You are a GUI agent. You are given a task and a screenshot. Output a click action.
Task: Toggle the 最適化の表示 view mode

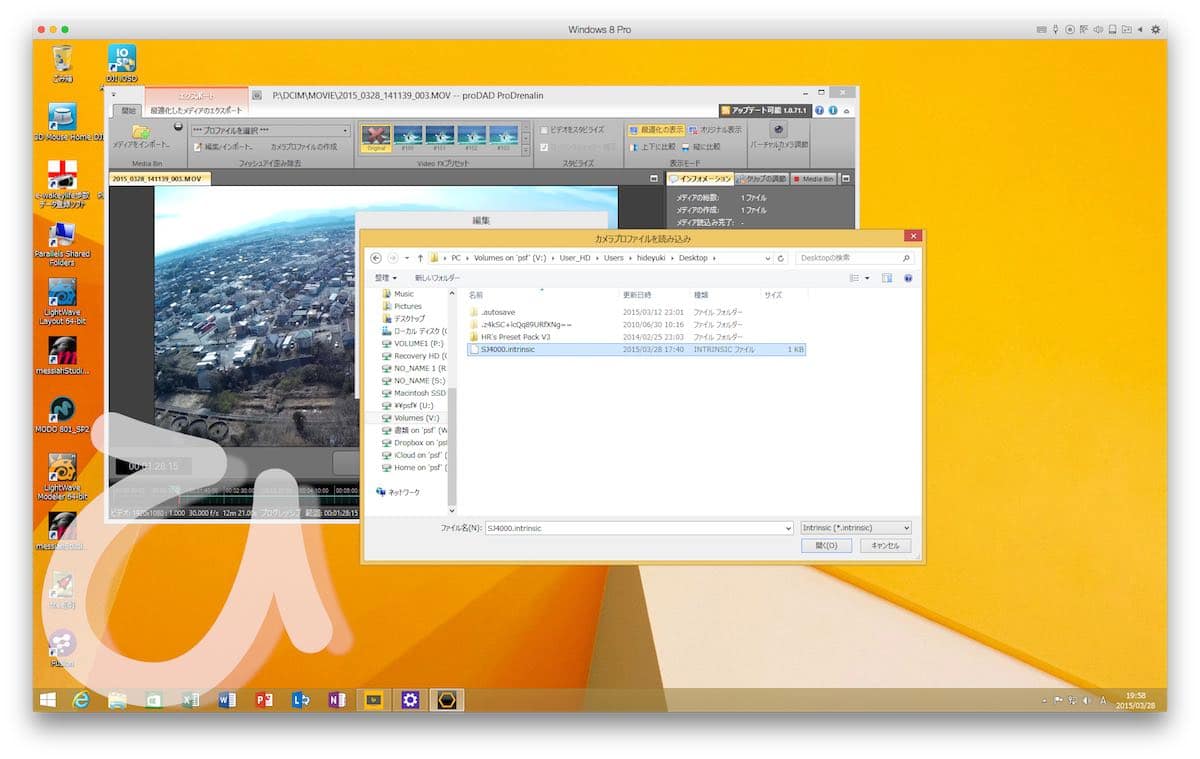[x=656, y=130]
